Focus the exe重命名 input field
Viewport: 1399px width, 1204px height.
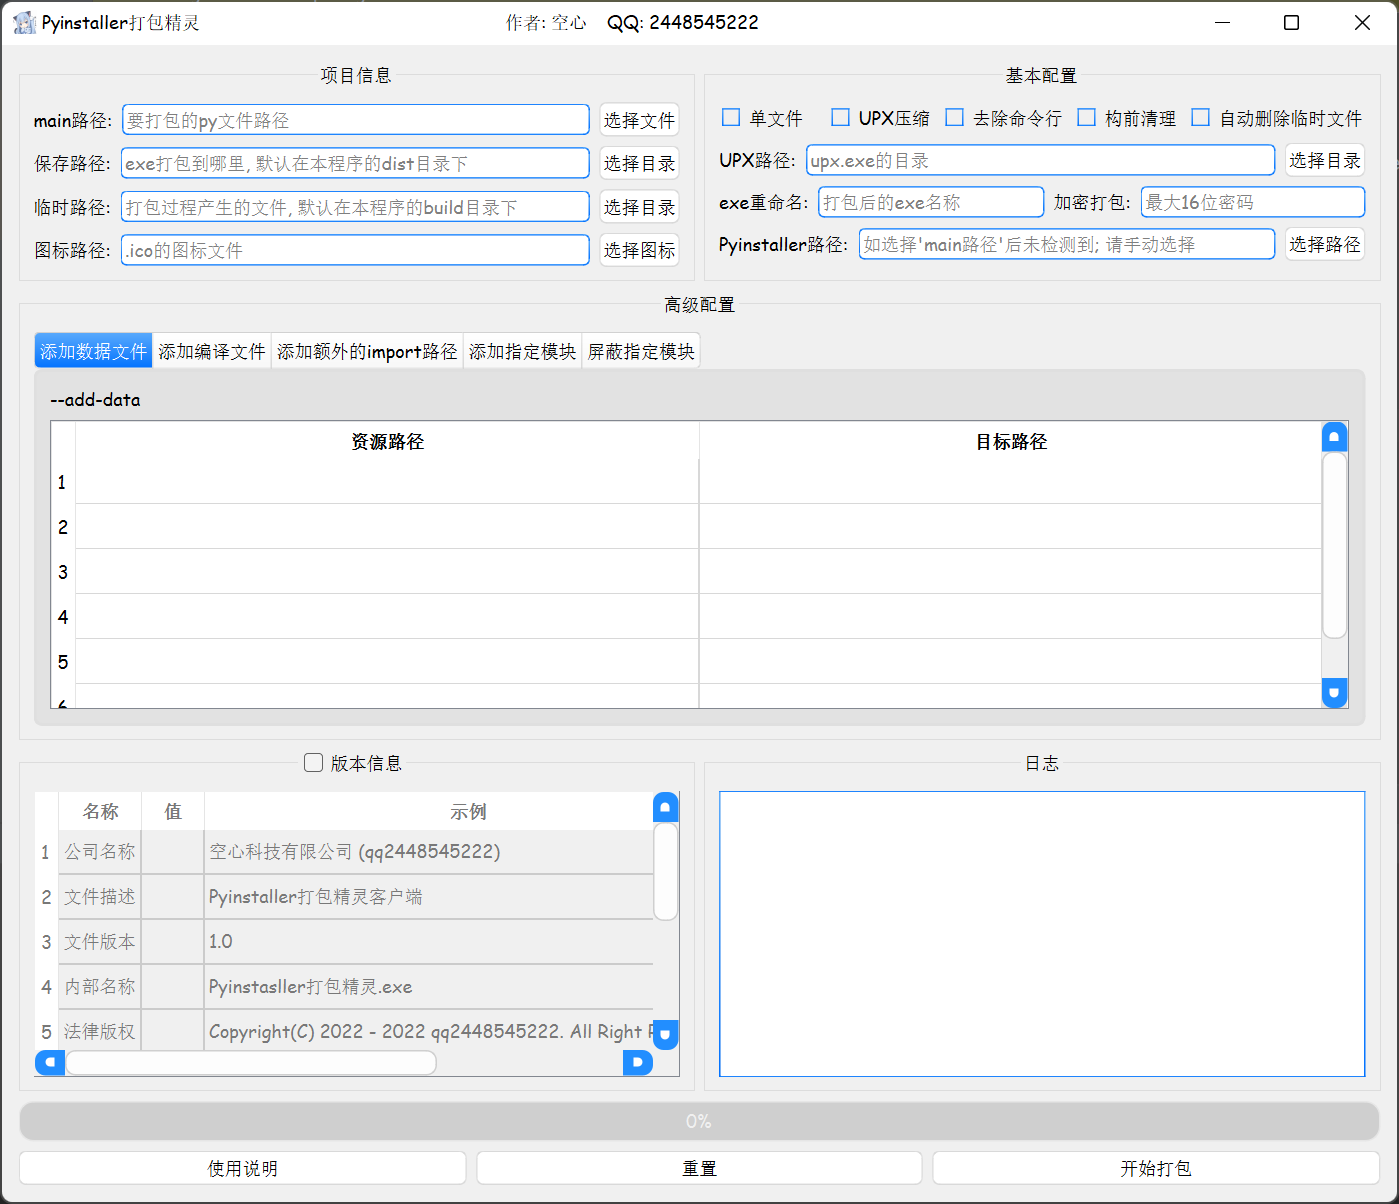pos(931,202)
